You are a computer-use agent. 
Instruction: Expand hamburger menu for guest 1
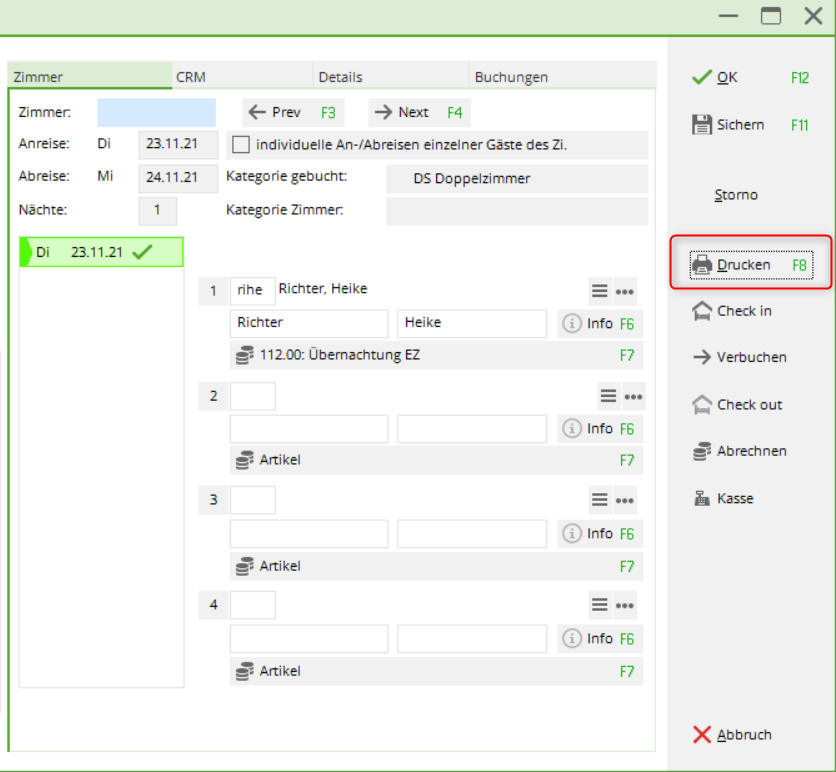click(x=600, y=291)
